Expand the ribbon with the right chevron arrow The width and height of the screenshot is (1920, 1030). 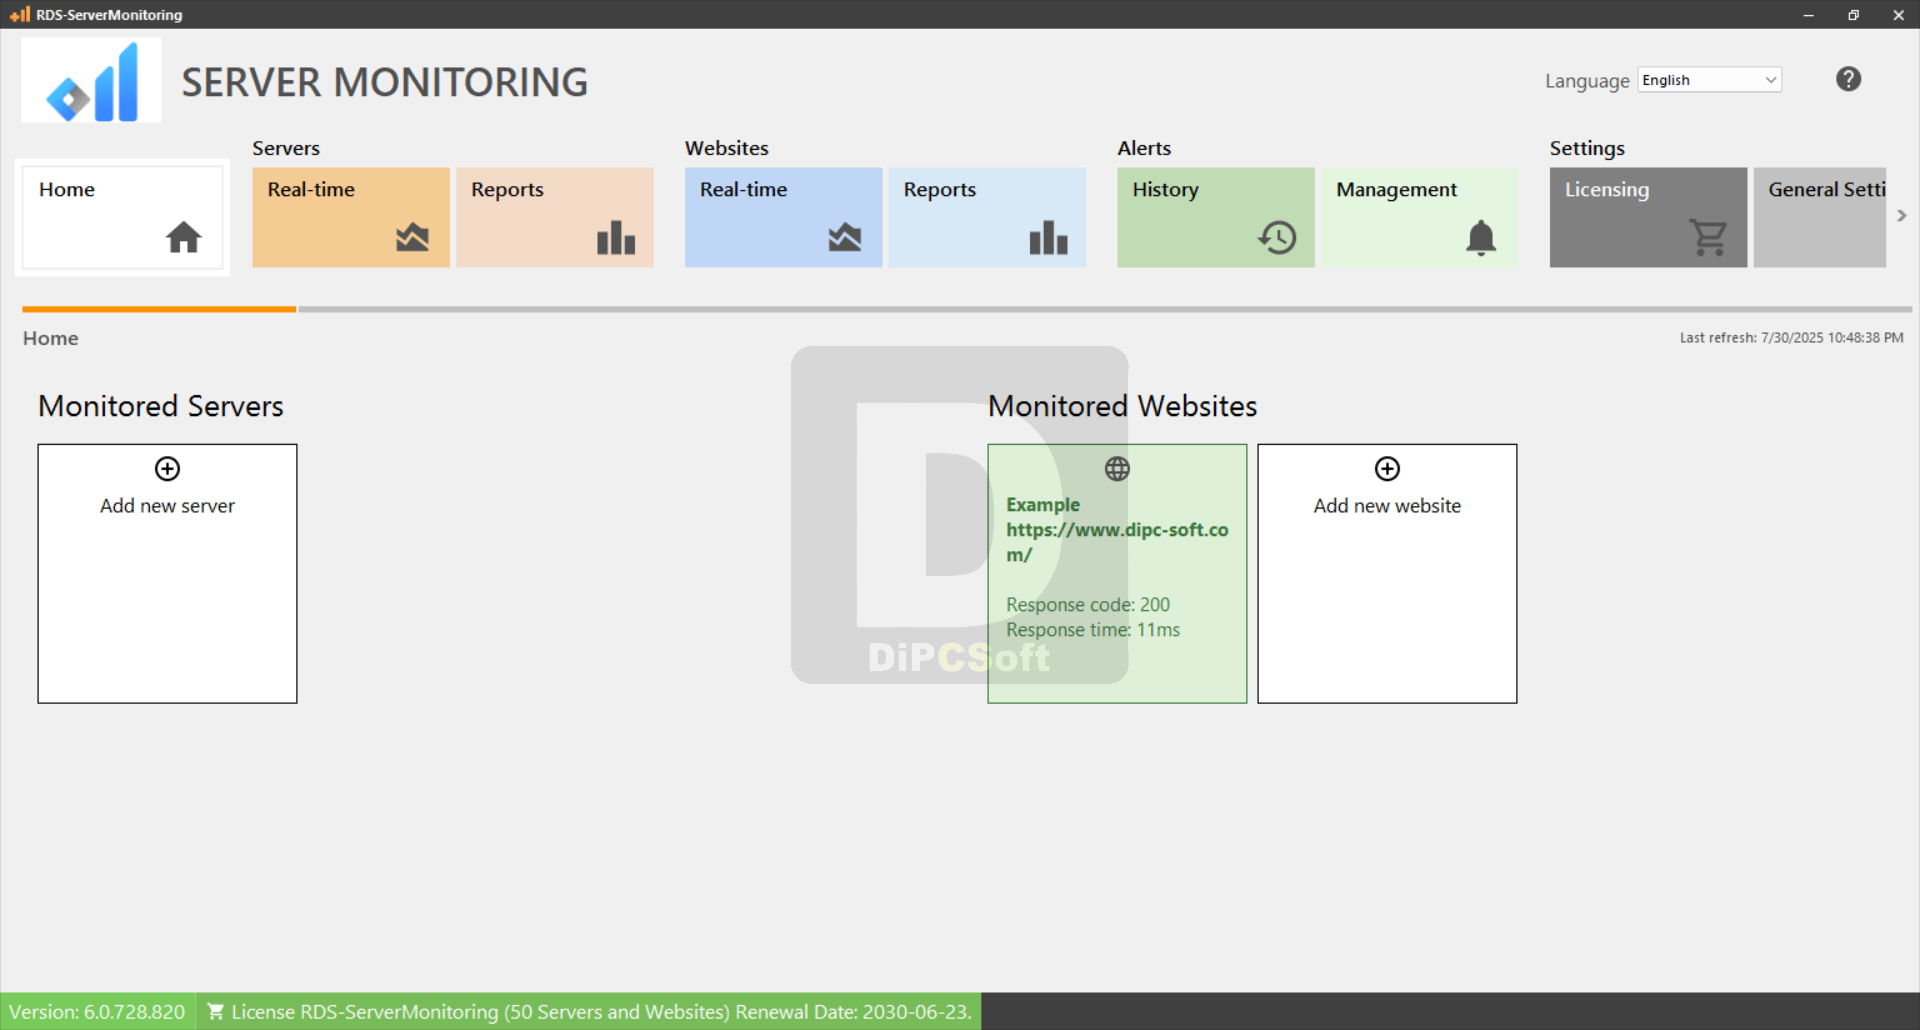click(x=1901, y=216)
